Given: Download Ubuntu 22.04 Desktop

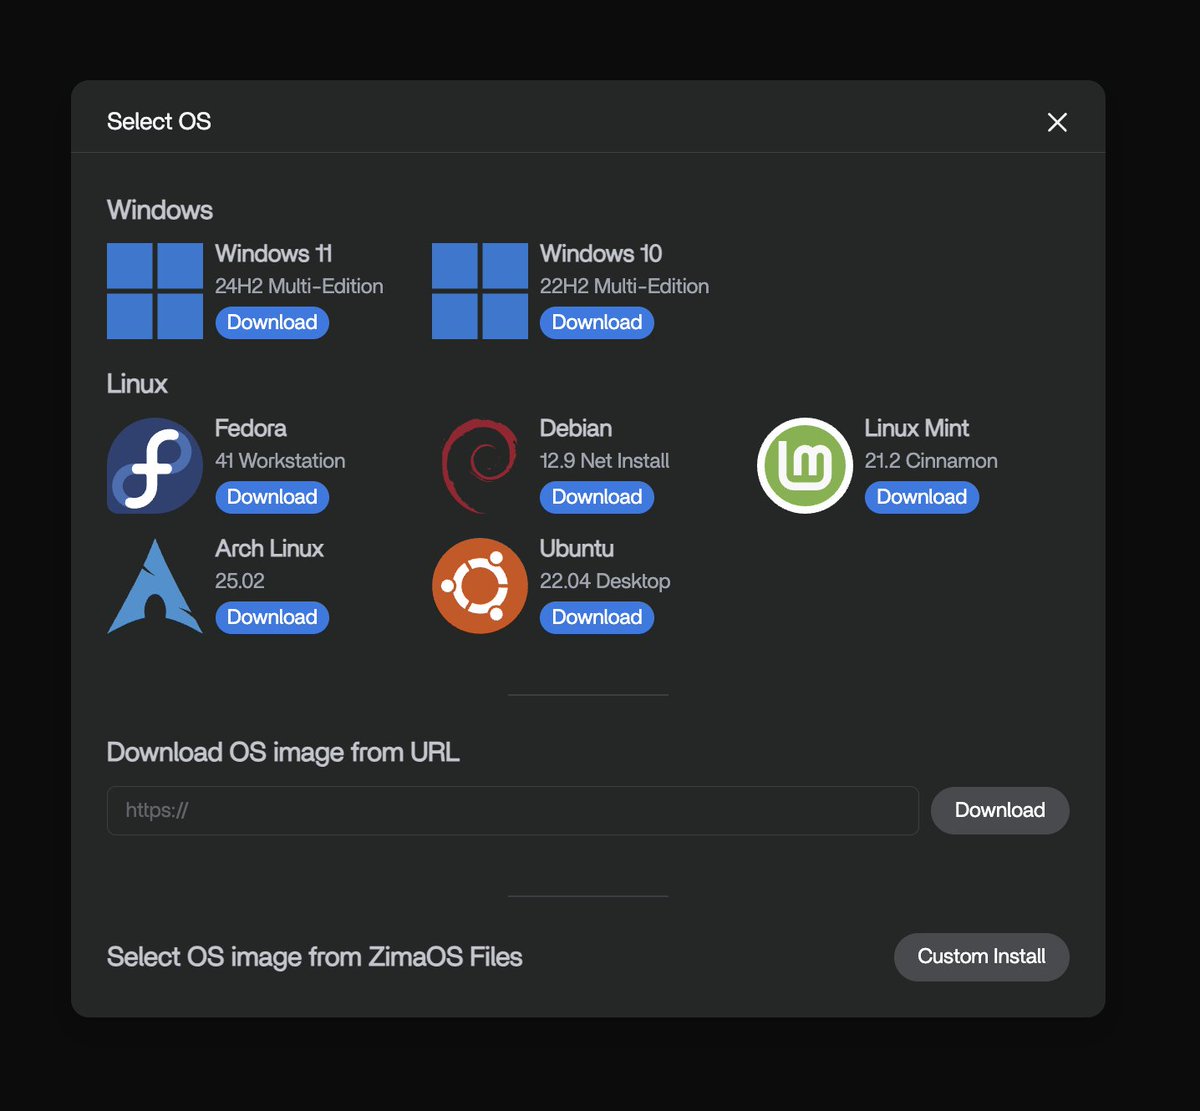Looking at the screenshot, I should (597, 617).
